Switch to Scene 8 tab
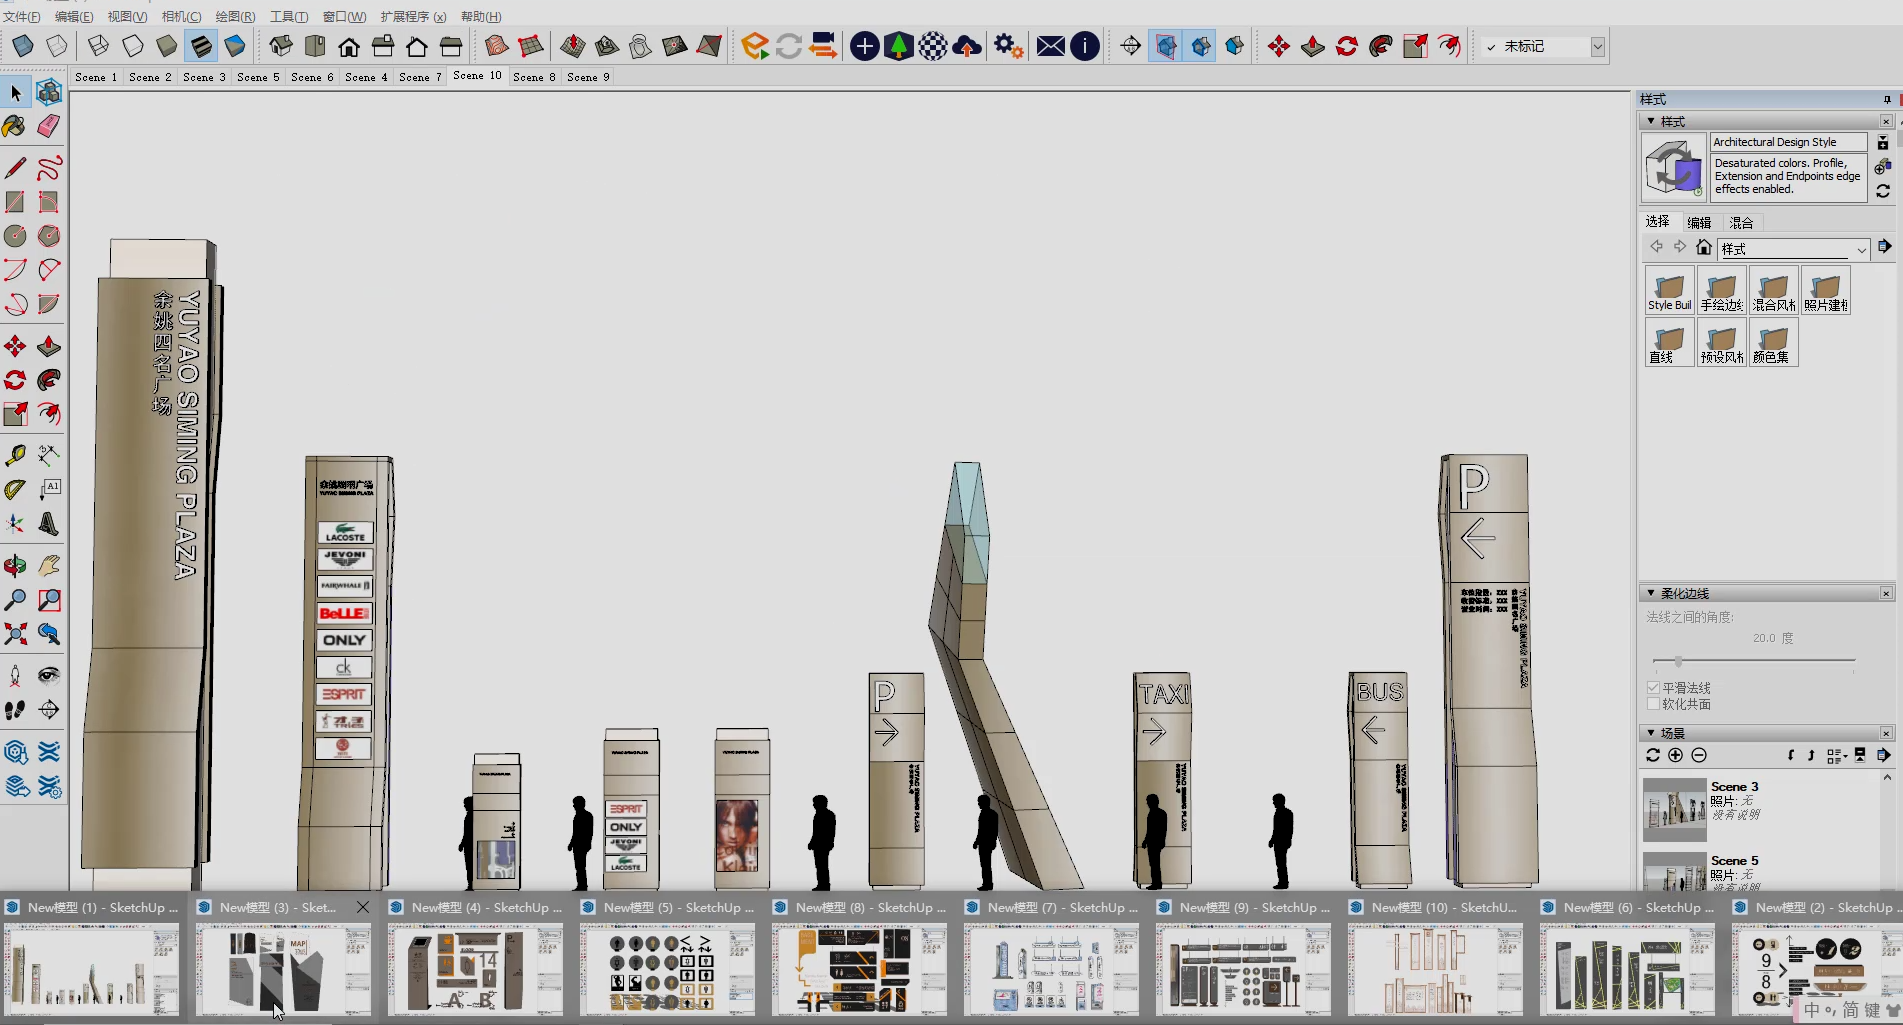 coord(534,77)
